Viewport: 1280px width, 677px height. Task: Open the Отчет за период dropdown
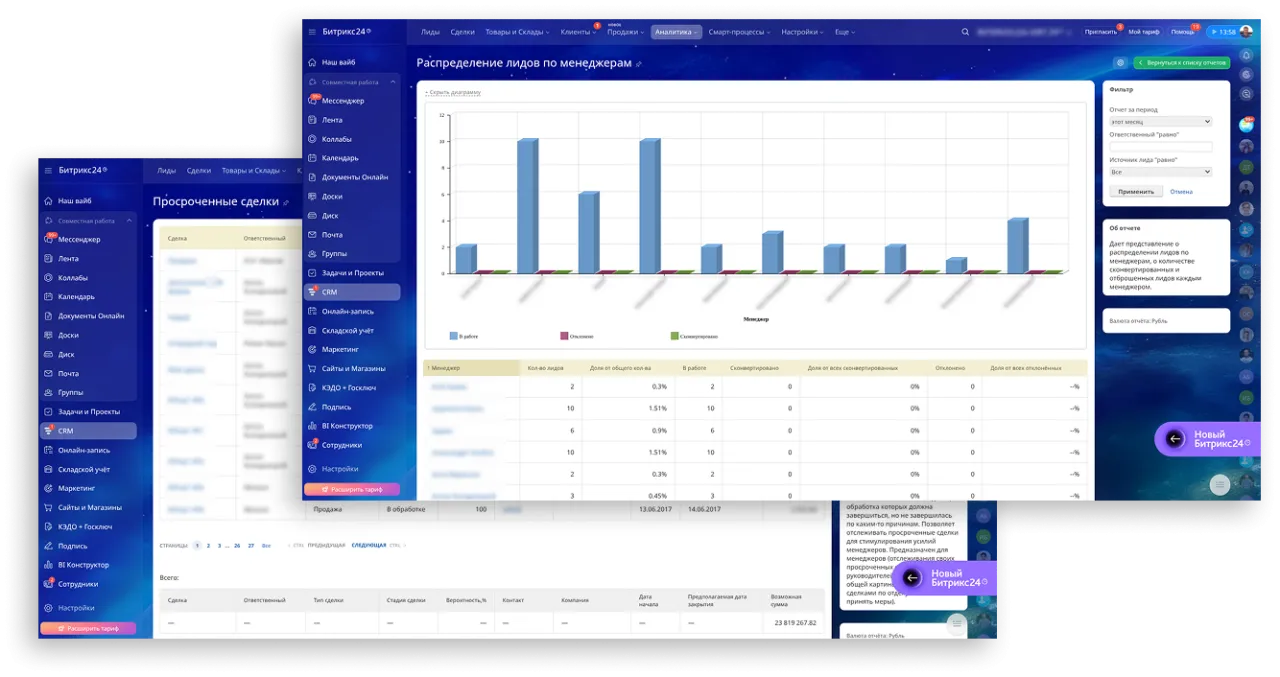point(1160,122)
